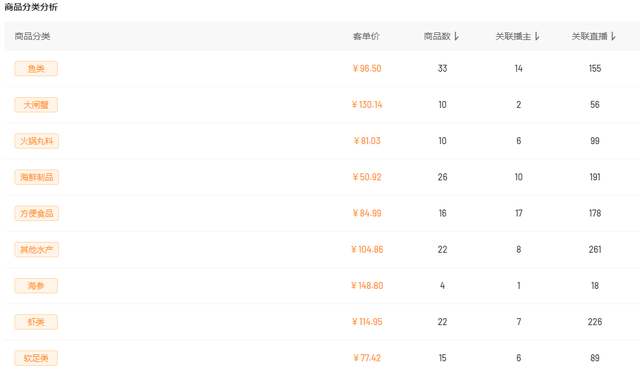The width and height of the screenshot is (640, 374).
Task: Select the 海参 category tag
Action: (36, 286)
